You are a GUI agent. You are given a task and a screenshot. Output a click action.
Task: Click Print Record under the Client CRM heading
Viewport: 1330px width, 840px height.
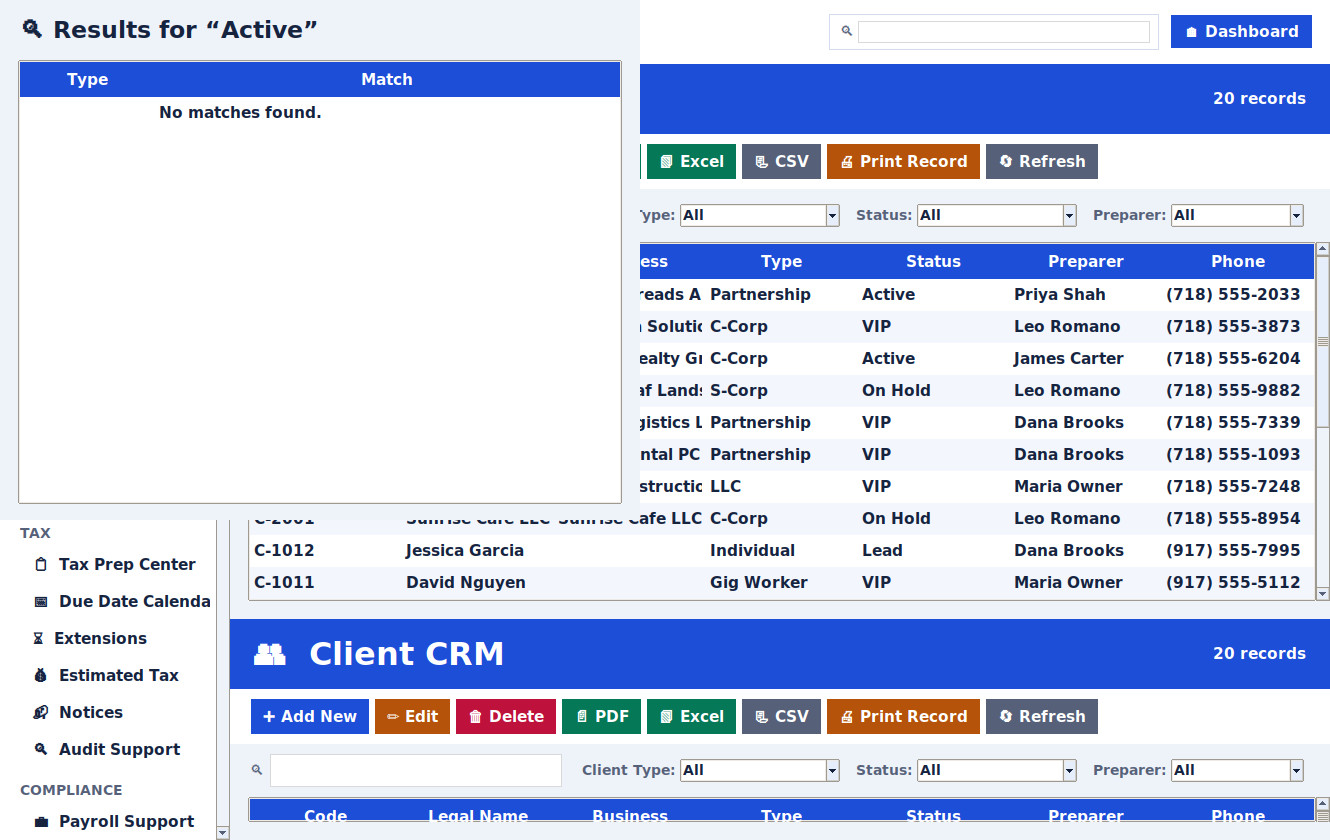tap(903, 716)
